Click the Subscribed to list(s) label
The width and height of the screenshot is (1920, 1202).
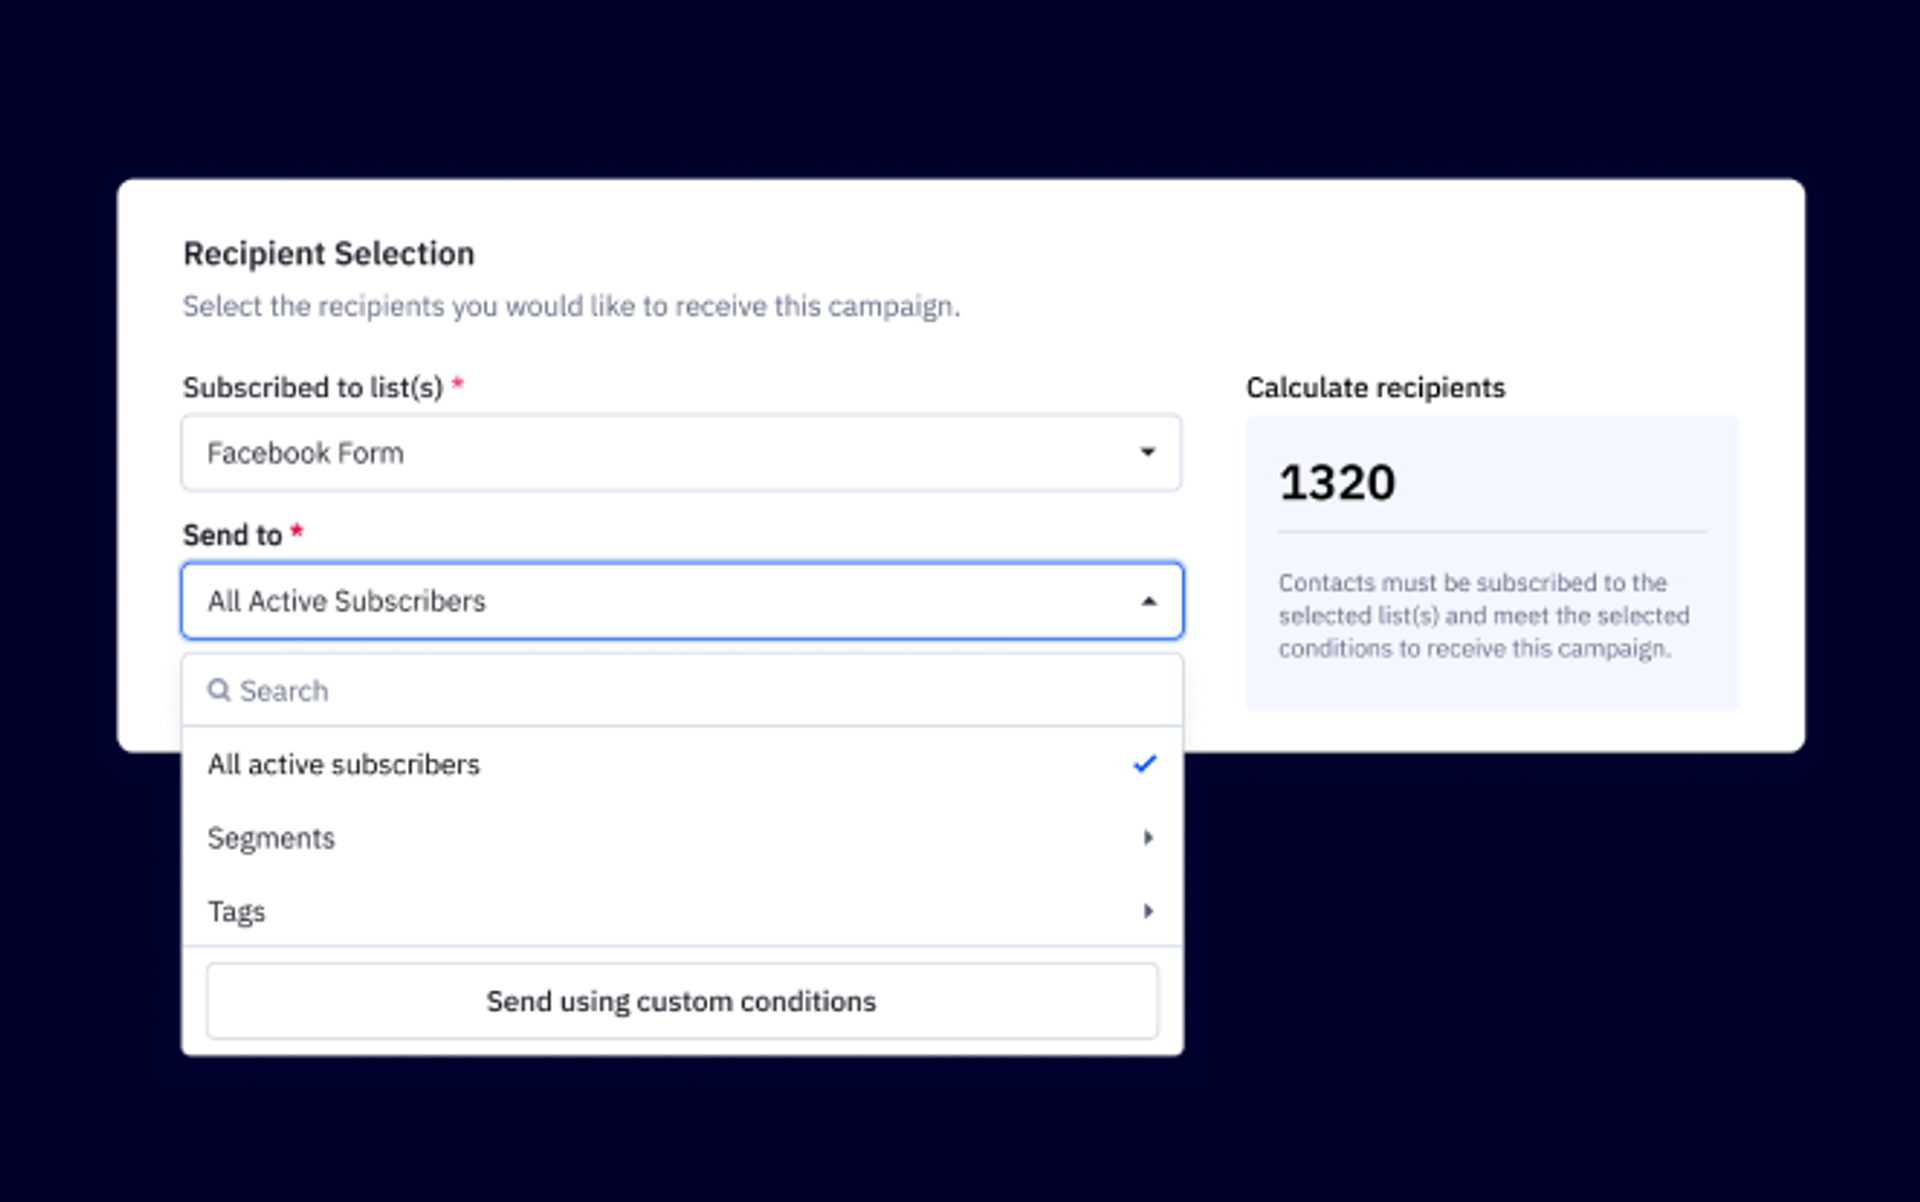313,388
